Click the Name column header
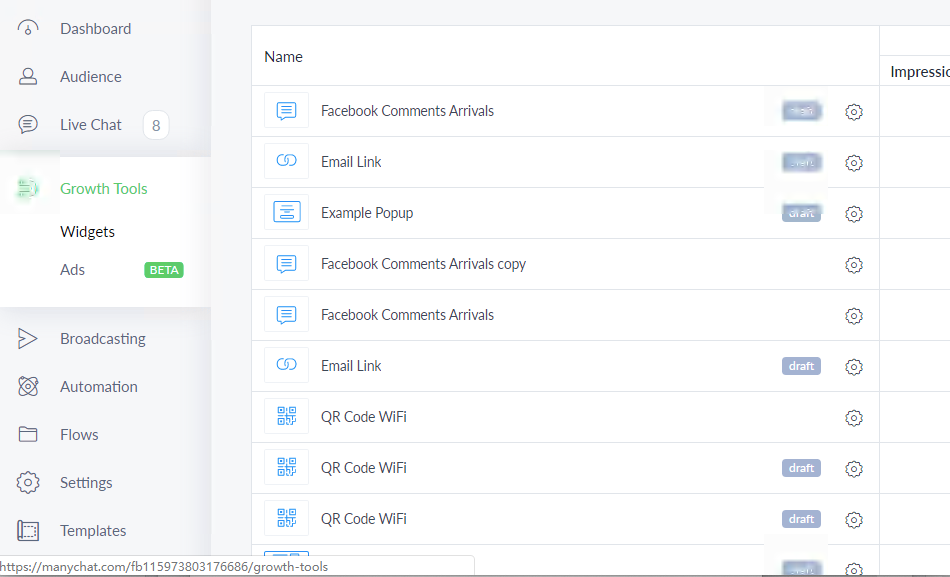This screenshot has width=950, height=577. point(283,57)
